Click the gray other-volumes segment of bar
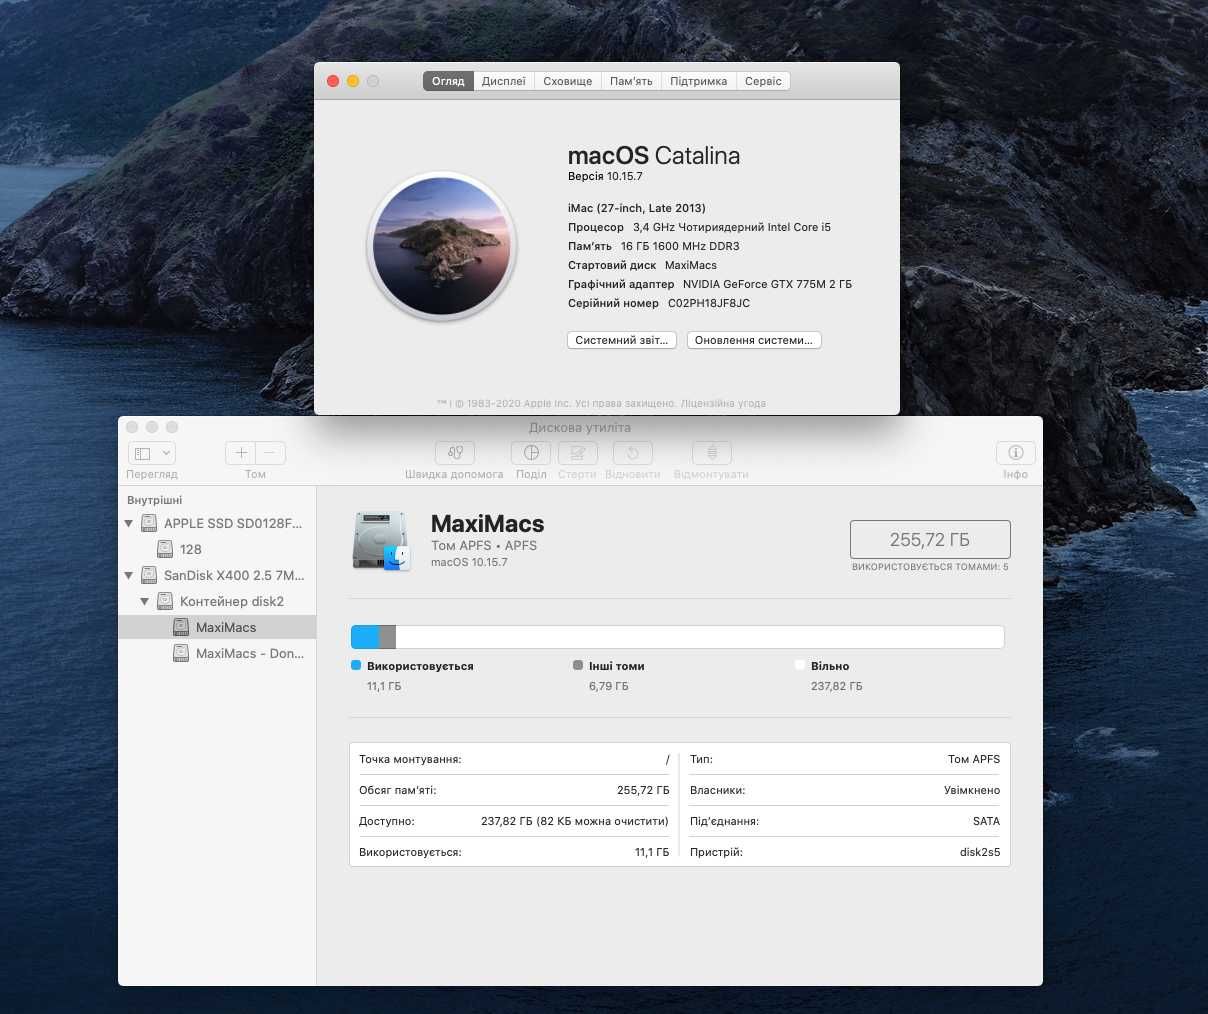Image resolution: width=1208 pixels, height=1014 pixels. coord(388,637)
